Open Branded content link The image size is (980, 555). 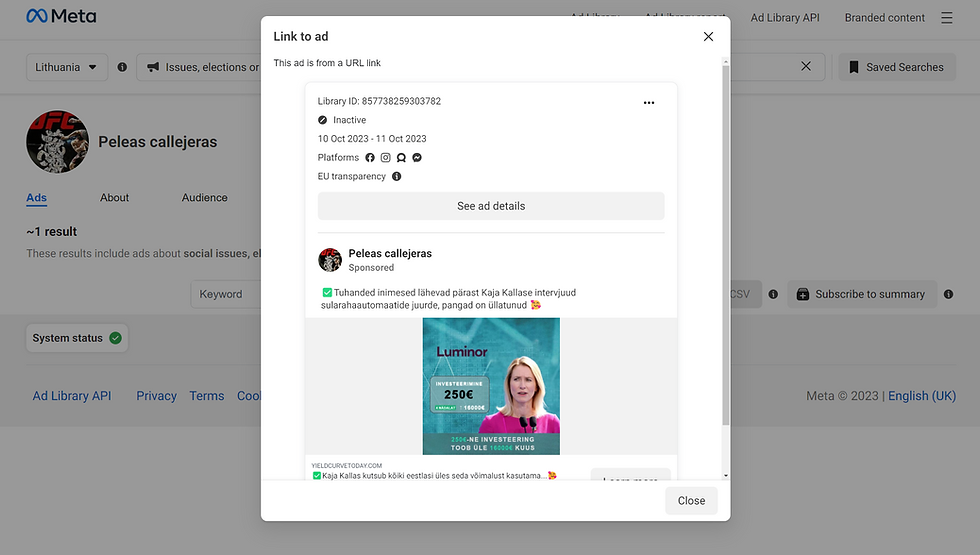click(x=884, y=18)
